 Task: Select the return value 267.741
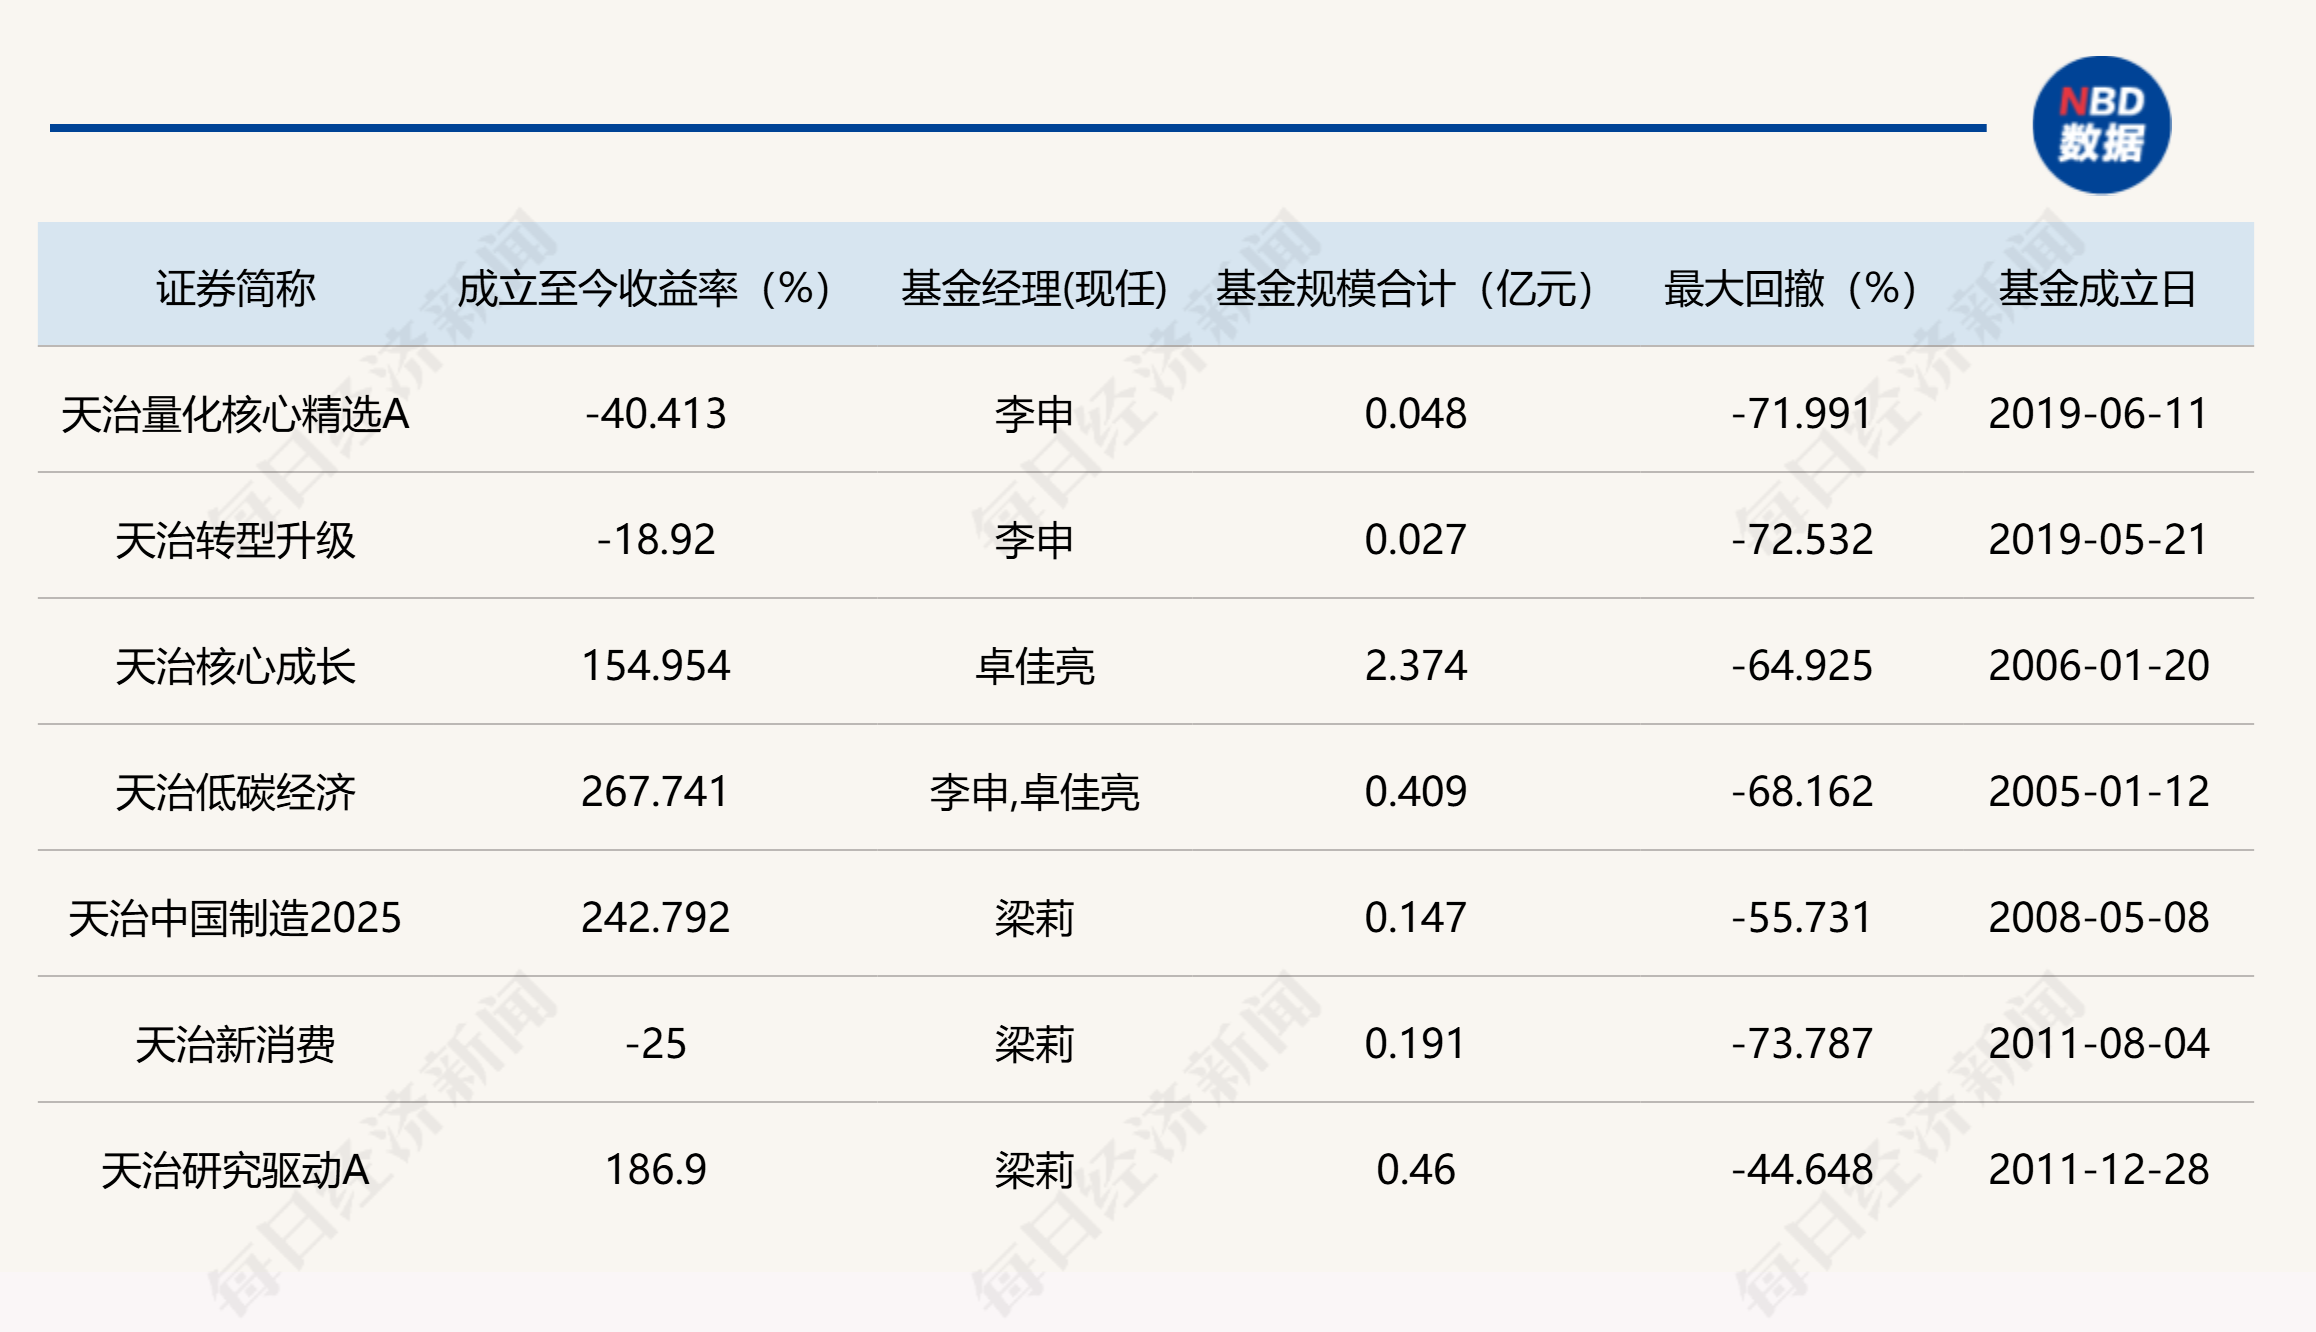point(656,791)
